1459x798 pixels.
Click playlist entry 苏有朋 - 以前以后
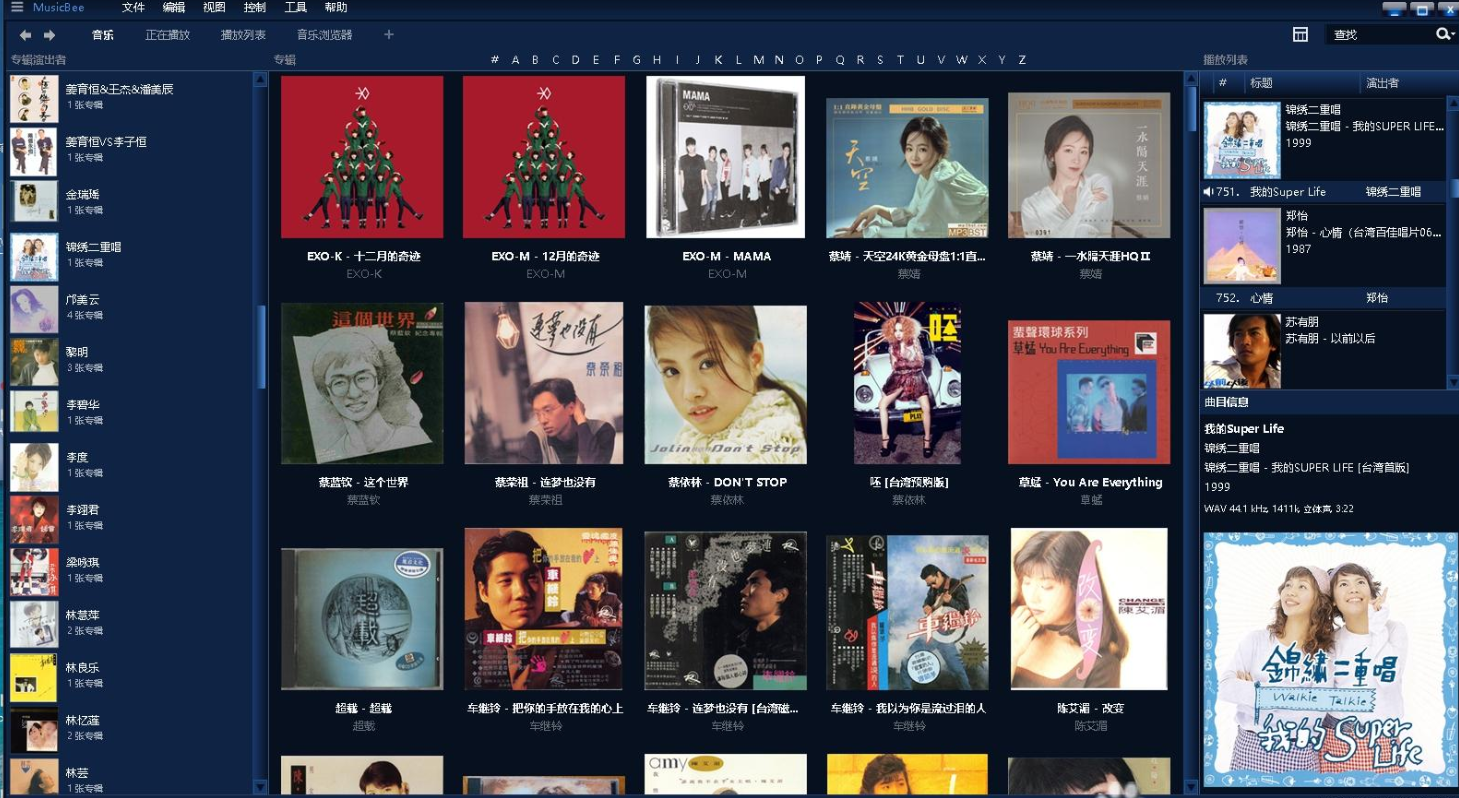point(1324,349)
